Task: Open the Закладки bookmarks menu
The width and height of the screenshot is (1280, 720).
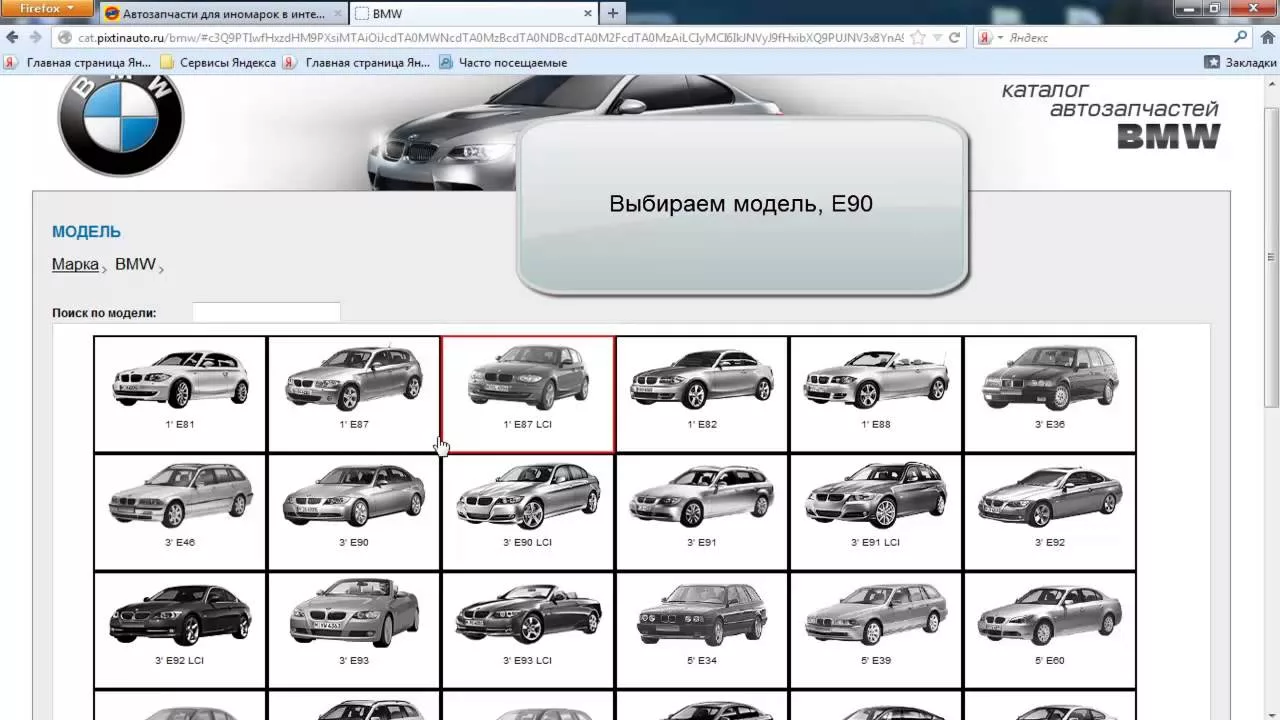Action: [x=1240, y=62]
